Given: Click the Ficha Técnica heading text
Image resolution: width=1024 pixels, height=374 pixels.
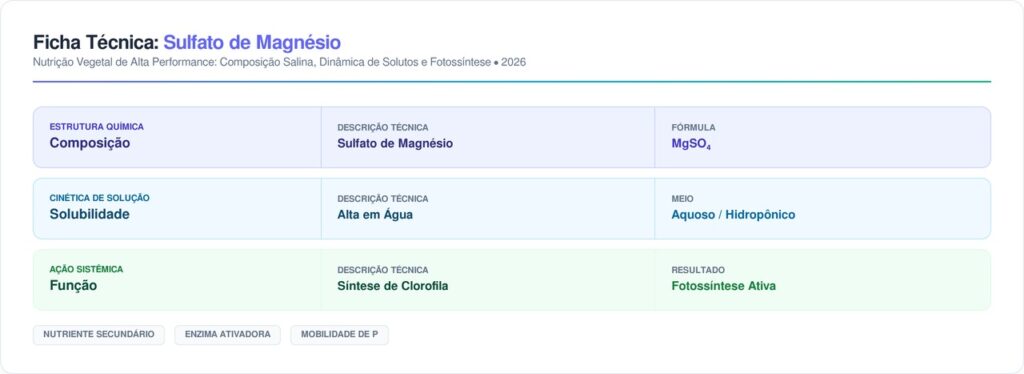Looking at the screenshot, I should pyautogui.click(x=96, y=42).
